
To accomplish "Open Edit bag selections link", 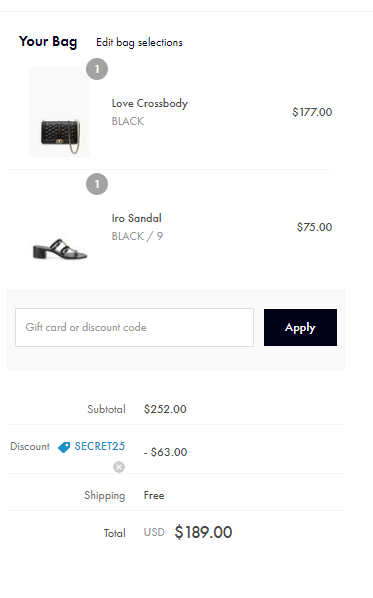I will click(x=139, y=42).
